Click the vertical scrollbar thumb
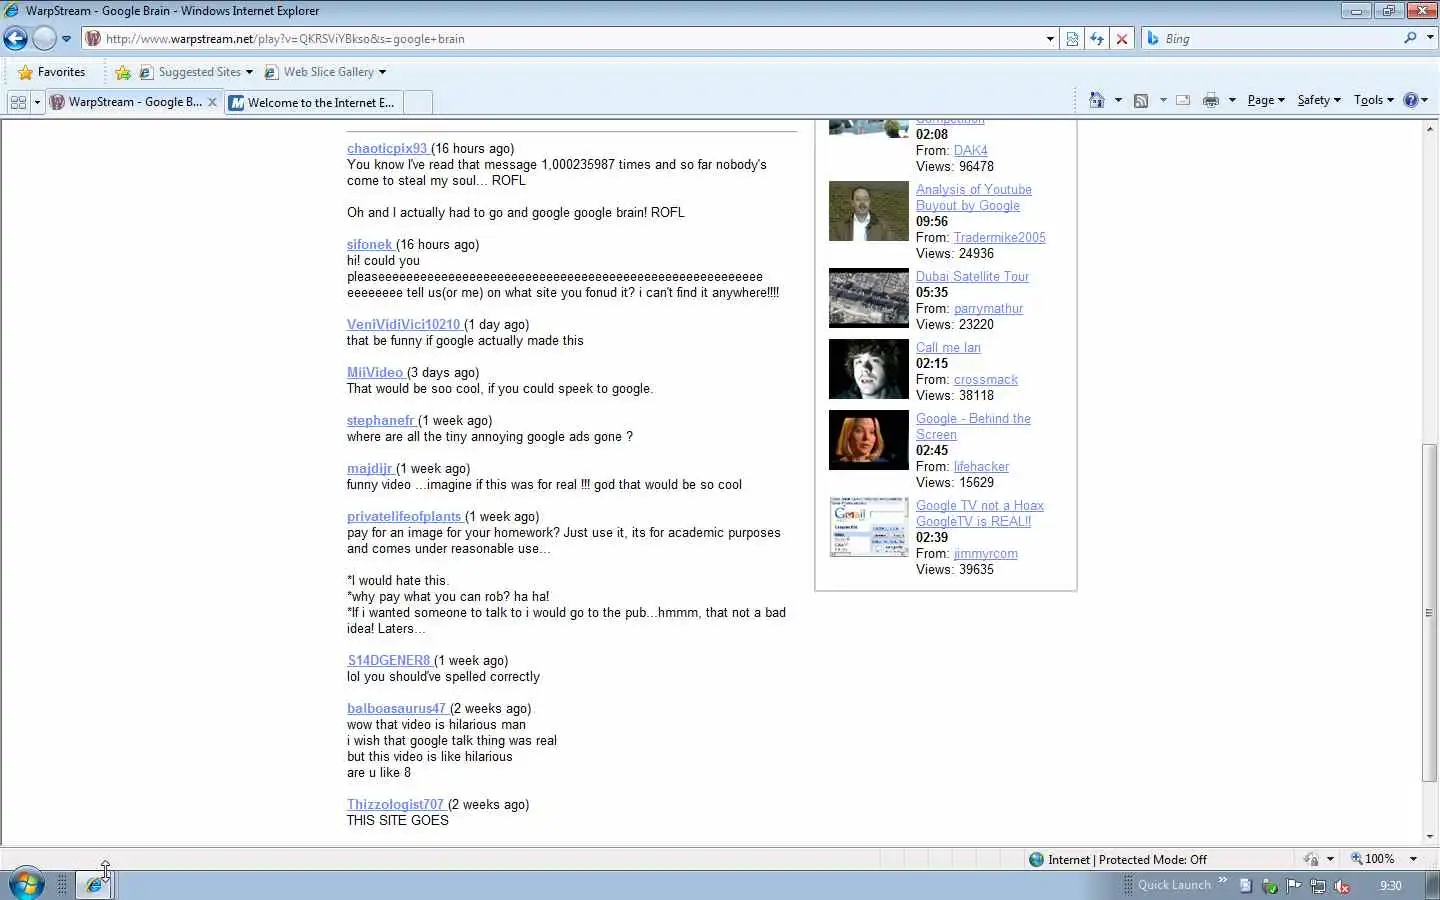This screenshot has height=900, width=1440. [x=1429, y=613]
